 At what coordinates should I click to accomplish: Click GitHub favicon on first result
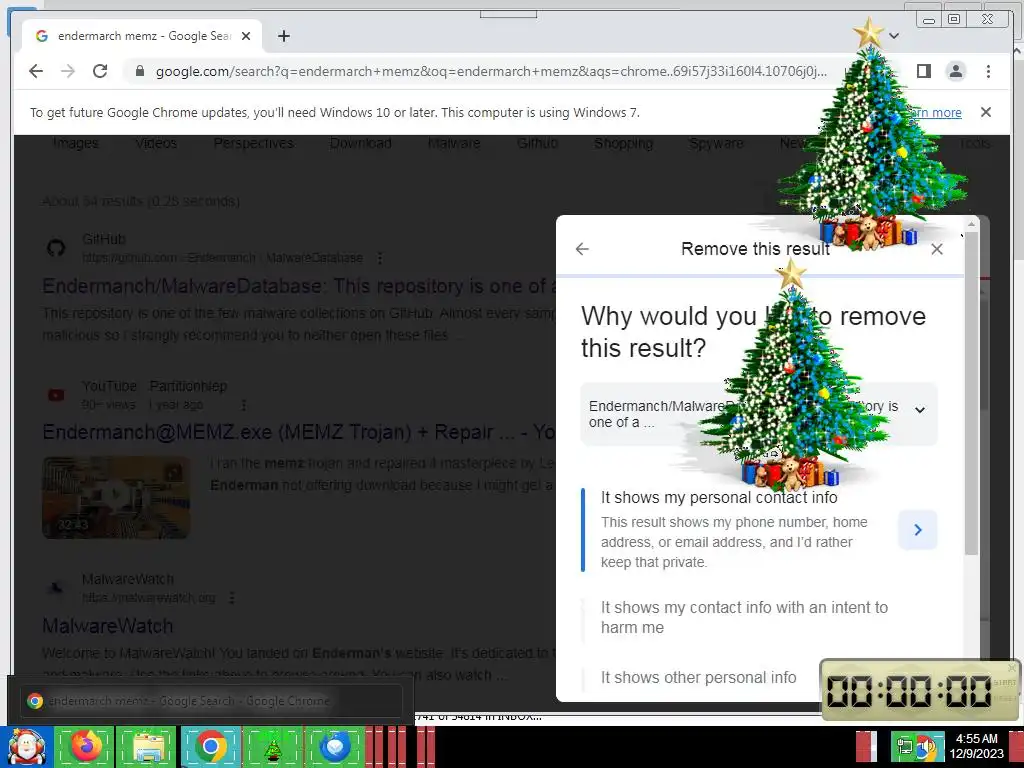[x=56, y=248]
